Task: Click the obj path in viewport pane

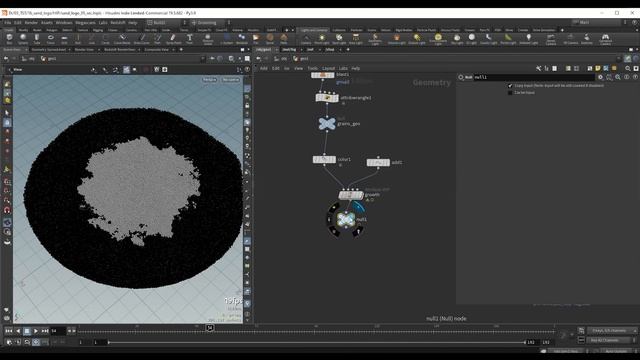Action: 31,59
